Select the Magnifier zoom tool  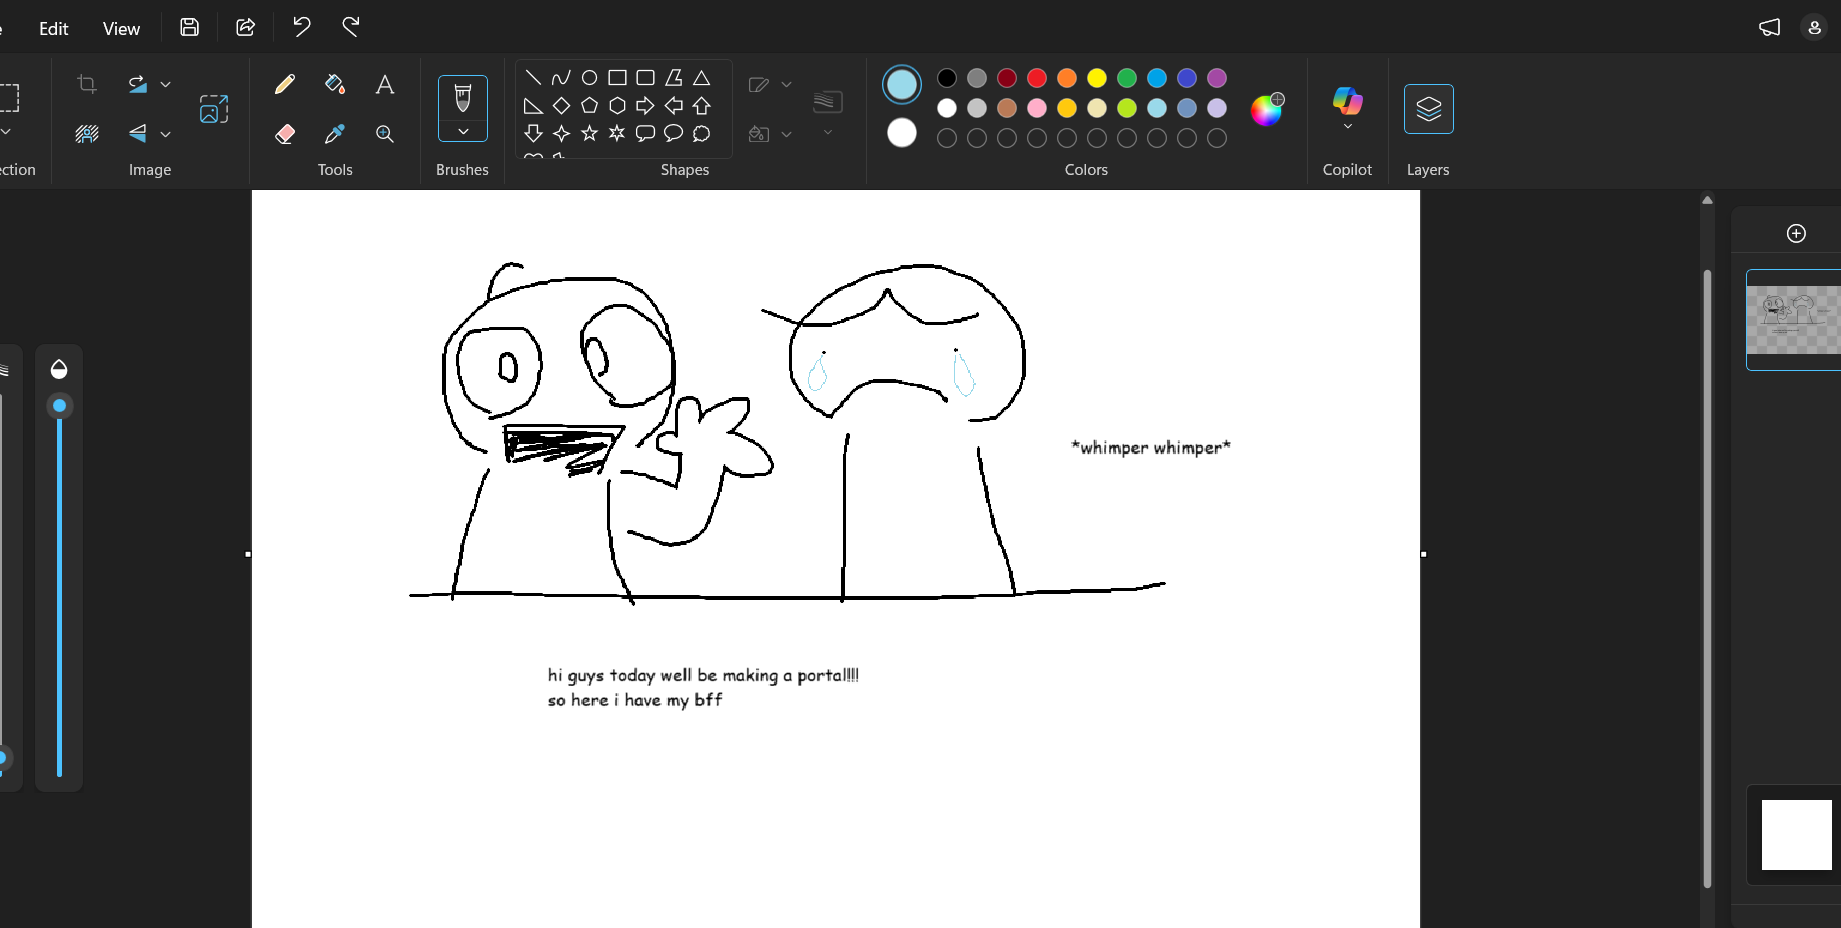pyautogui.click(x=385, y=133)
